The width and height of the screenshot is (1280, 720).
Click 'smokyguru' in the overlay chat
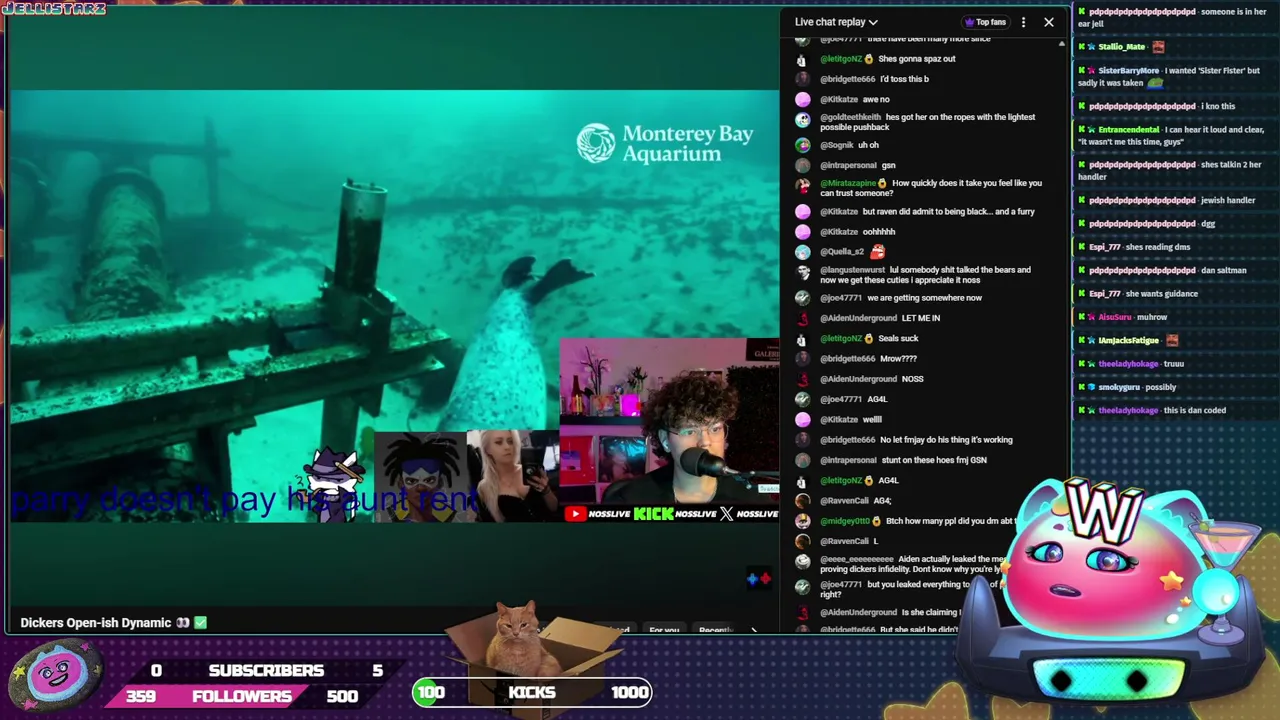(1118, 387)
